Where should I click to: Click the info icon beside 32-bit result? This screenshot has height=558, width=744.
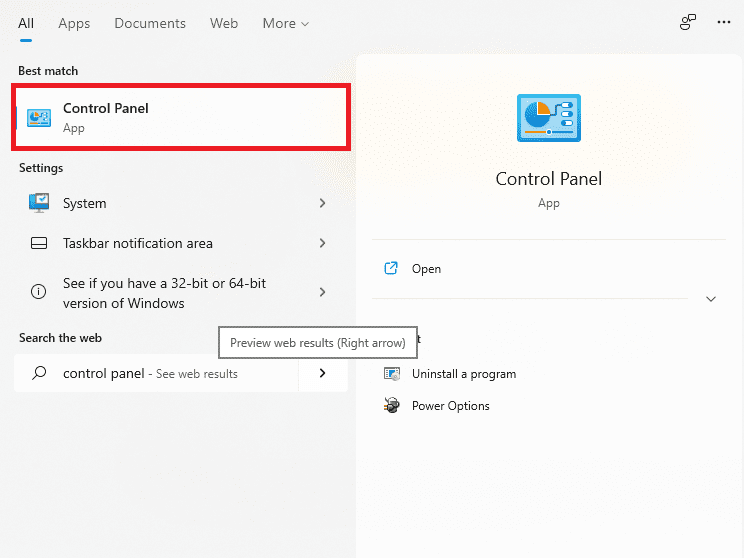click(38, 291)
